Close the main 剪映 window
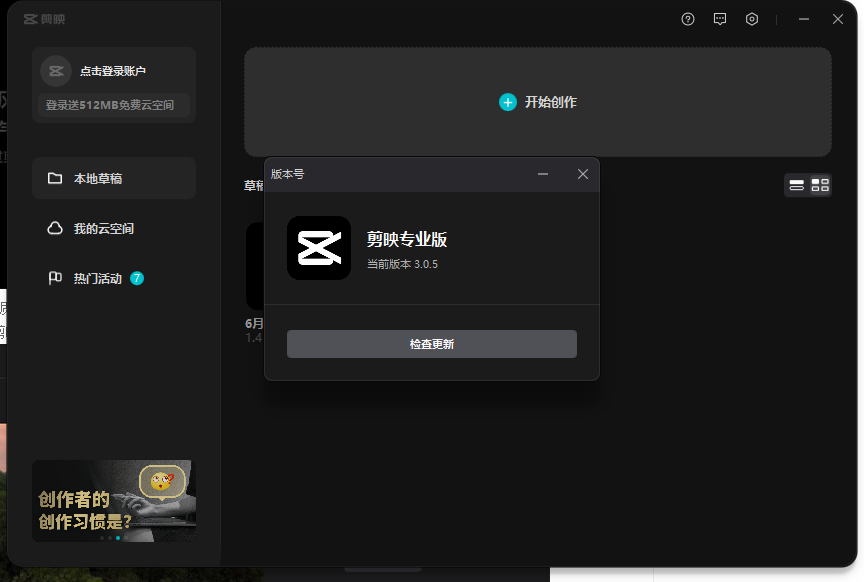This screenshot has height=582, width=864. (x=838, y=19)
